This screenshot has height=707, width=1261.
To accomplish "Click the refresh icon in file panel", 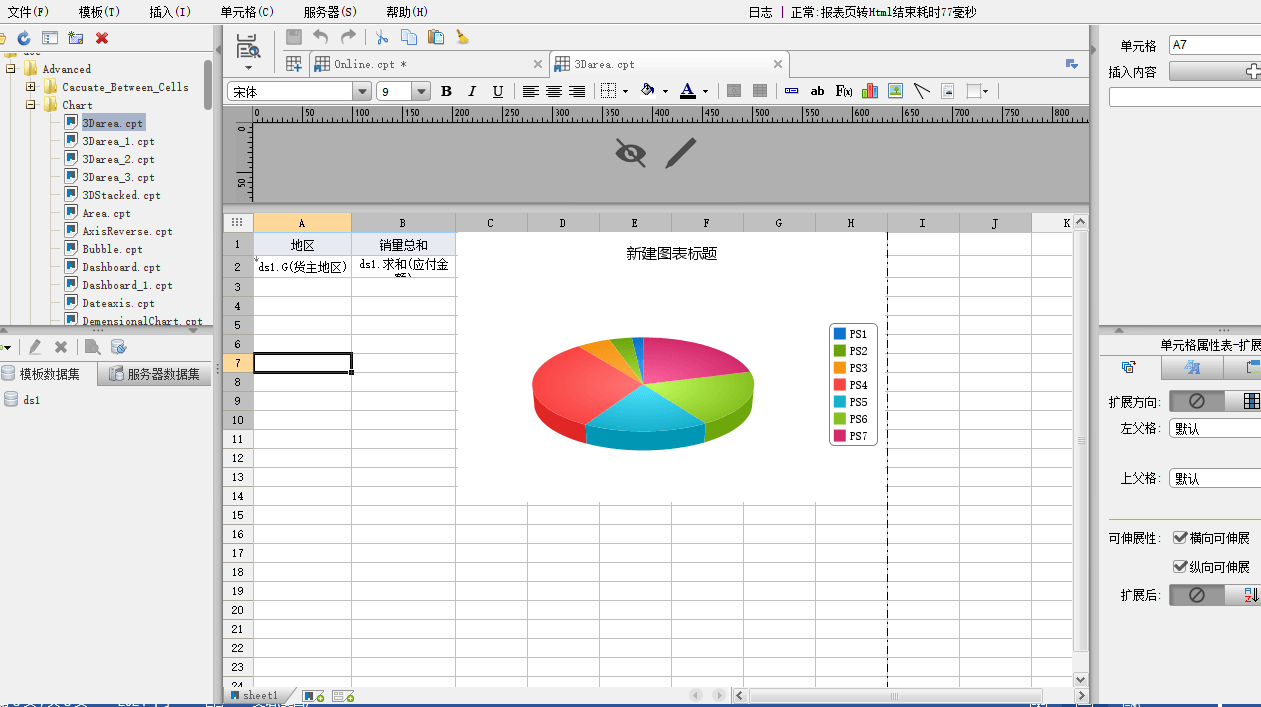I will tap(23, 38).
